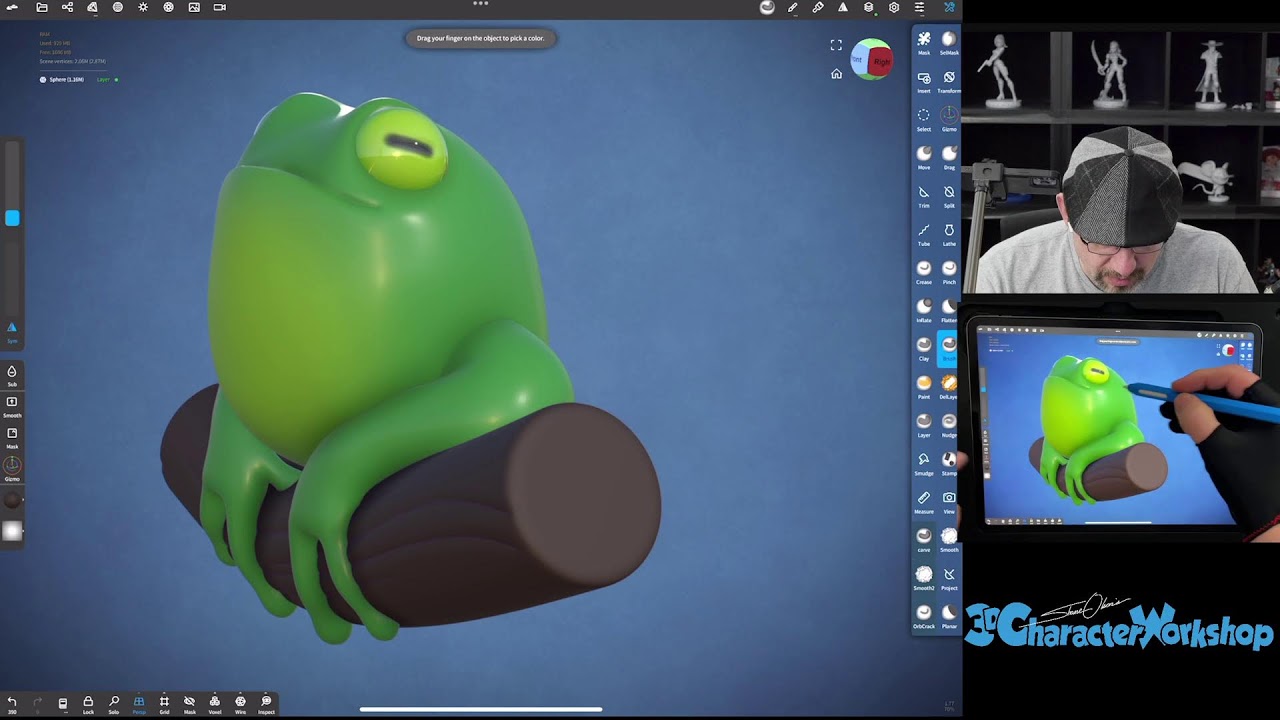
Task: Toggle the Grid display
Action: tap(164, 705)
